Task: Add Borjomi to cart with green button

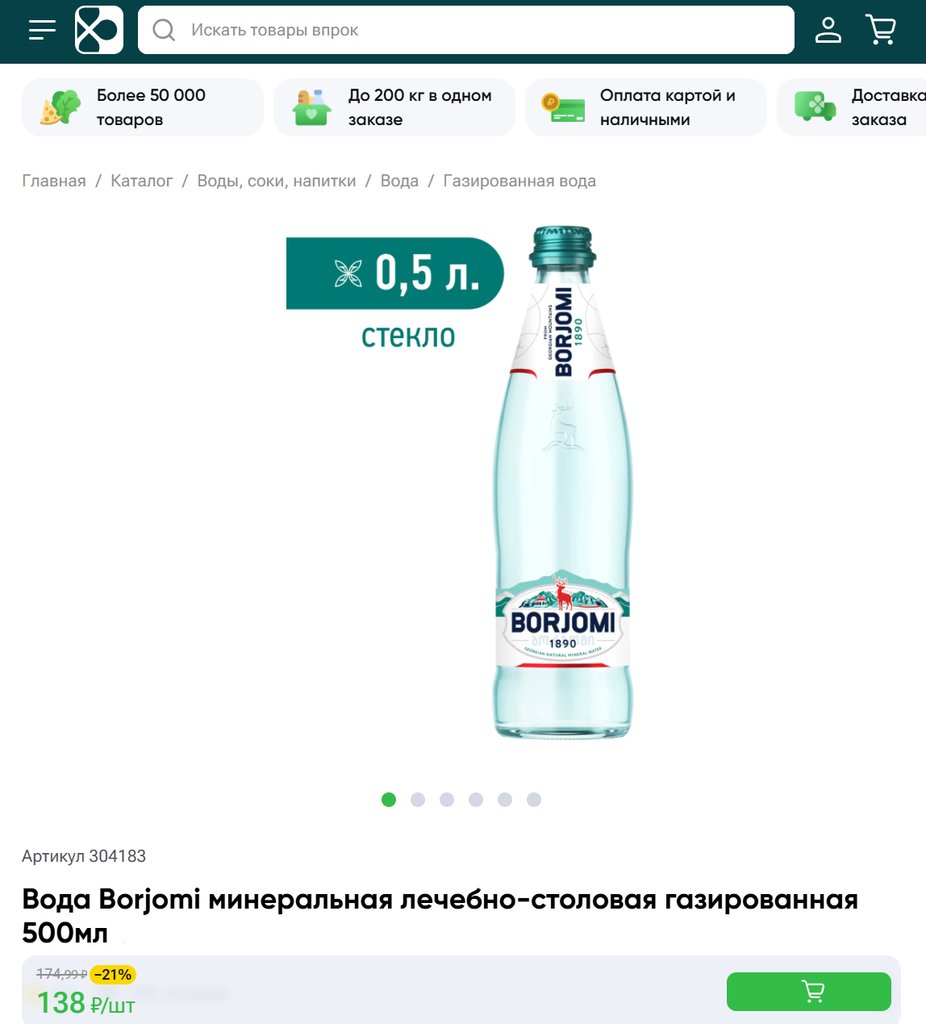Action: point(808,991)
